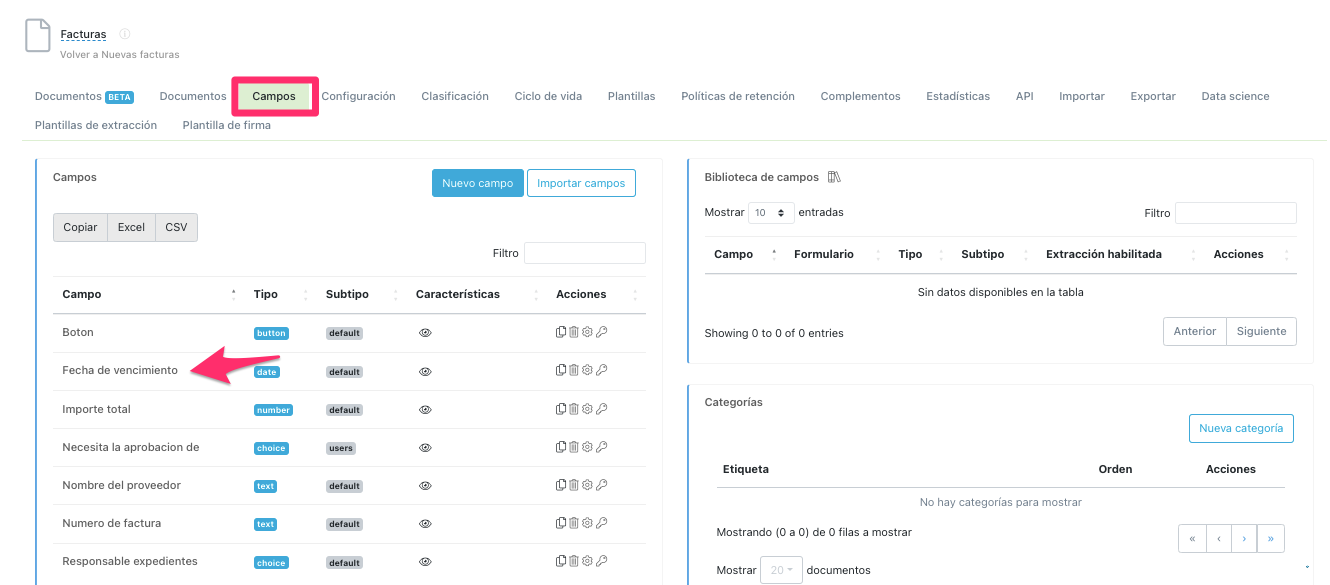Click the Filtro input in Campos panel

tap(585, 253)
